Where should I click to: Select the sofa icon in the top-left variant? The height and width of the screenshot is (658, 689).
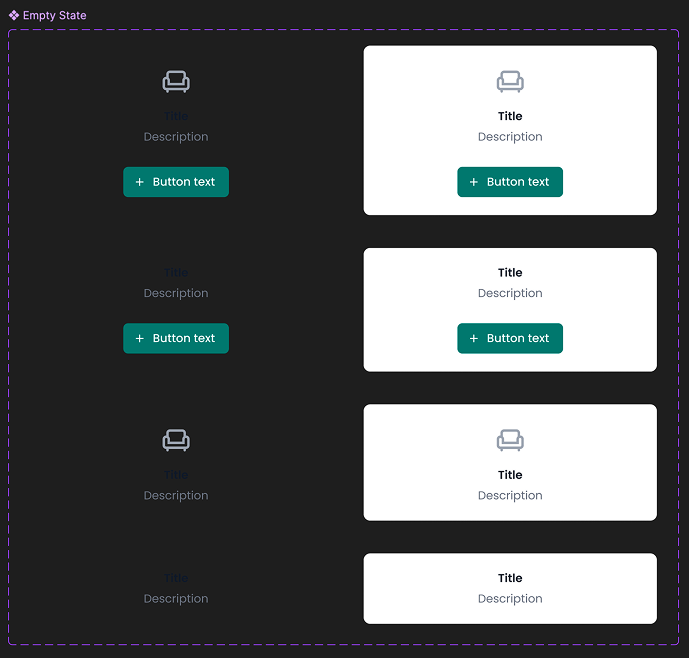[x=176, y=82]
